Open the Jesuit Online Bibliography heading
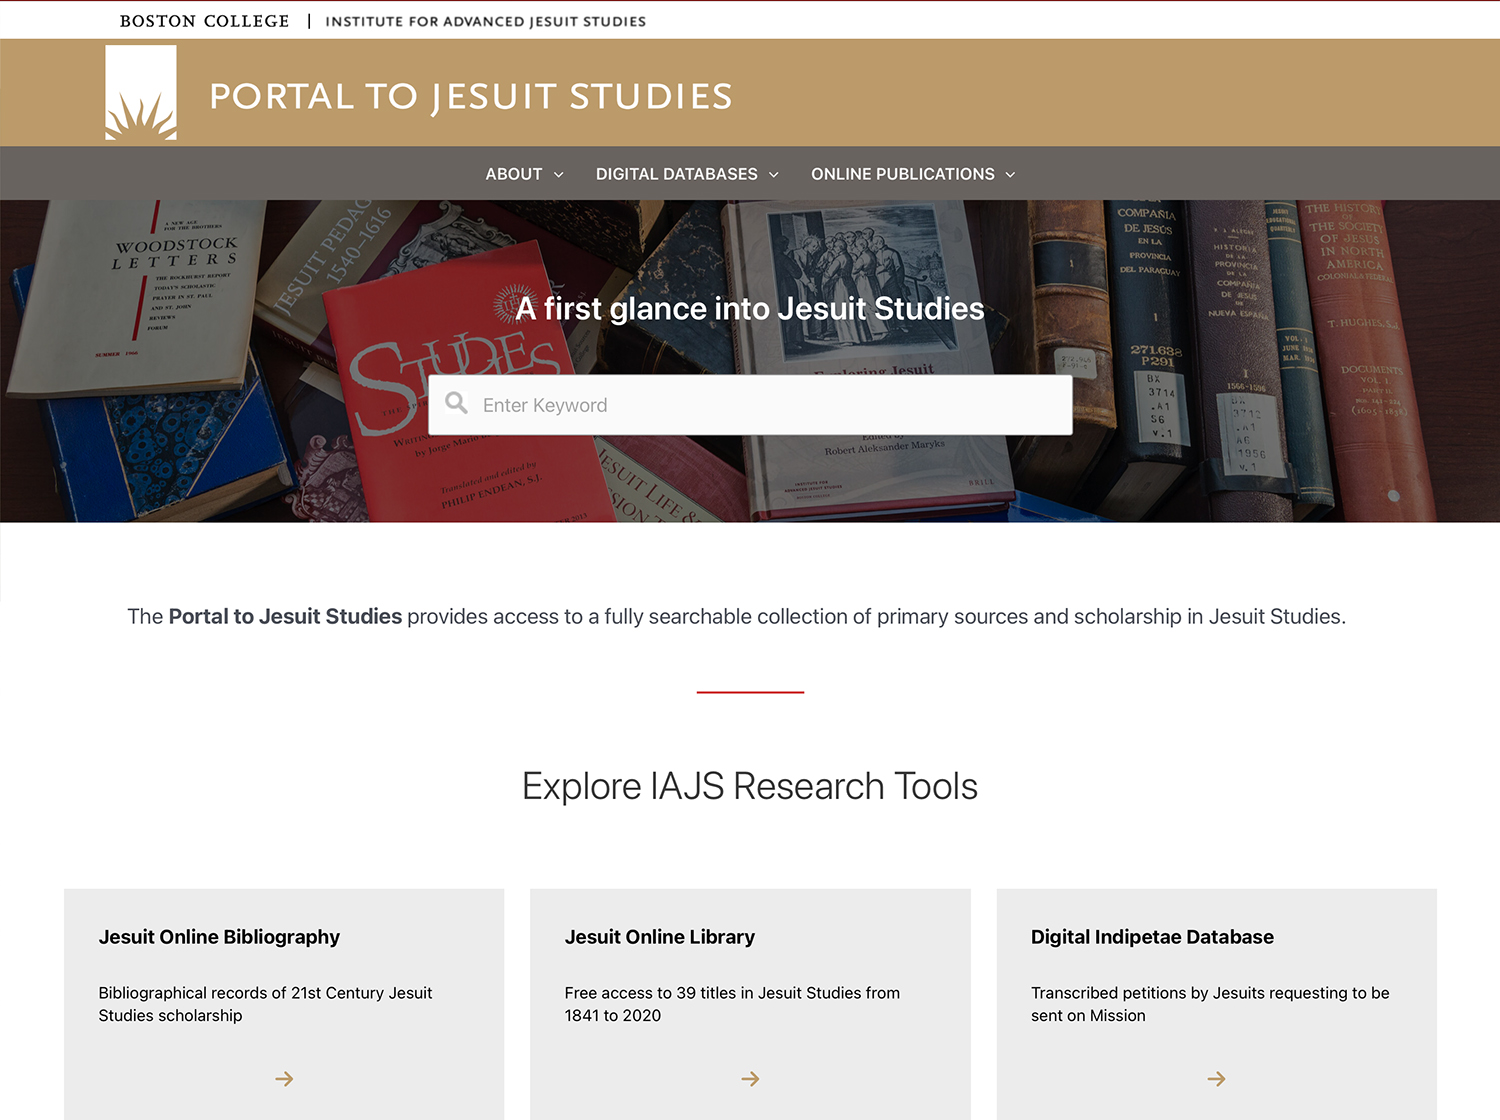The image size is (1500, 1120). coord(219,937)
